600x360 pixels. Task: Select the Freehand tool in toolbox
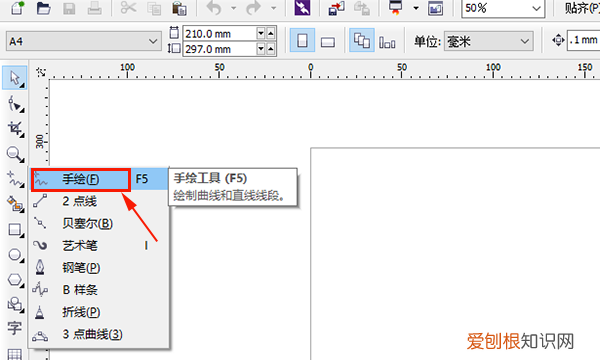(15, 179)
